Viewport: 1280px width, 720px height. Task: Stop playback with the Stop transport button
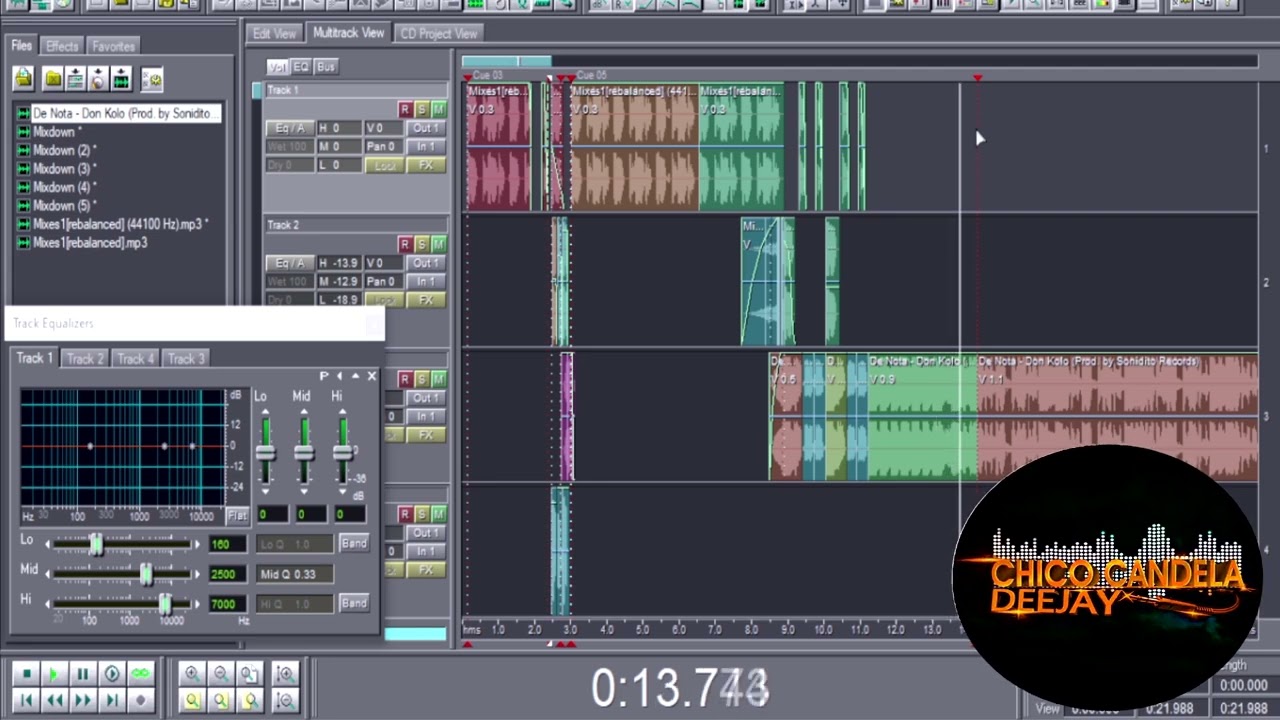[x=27, y=675]
